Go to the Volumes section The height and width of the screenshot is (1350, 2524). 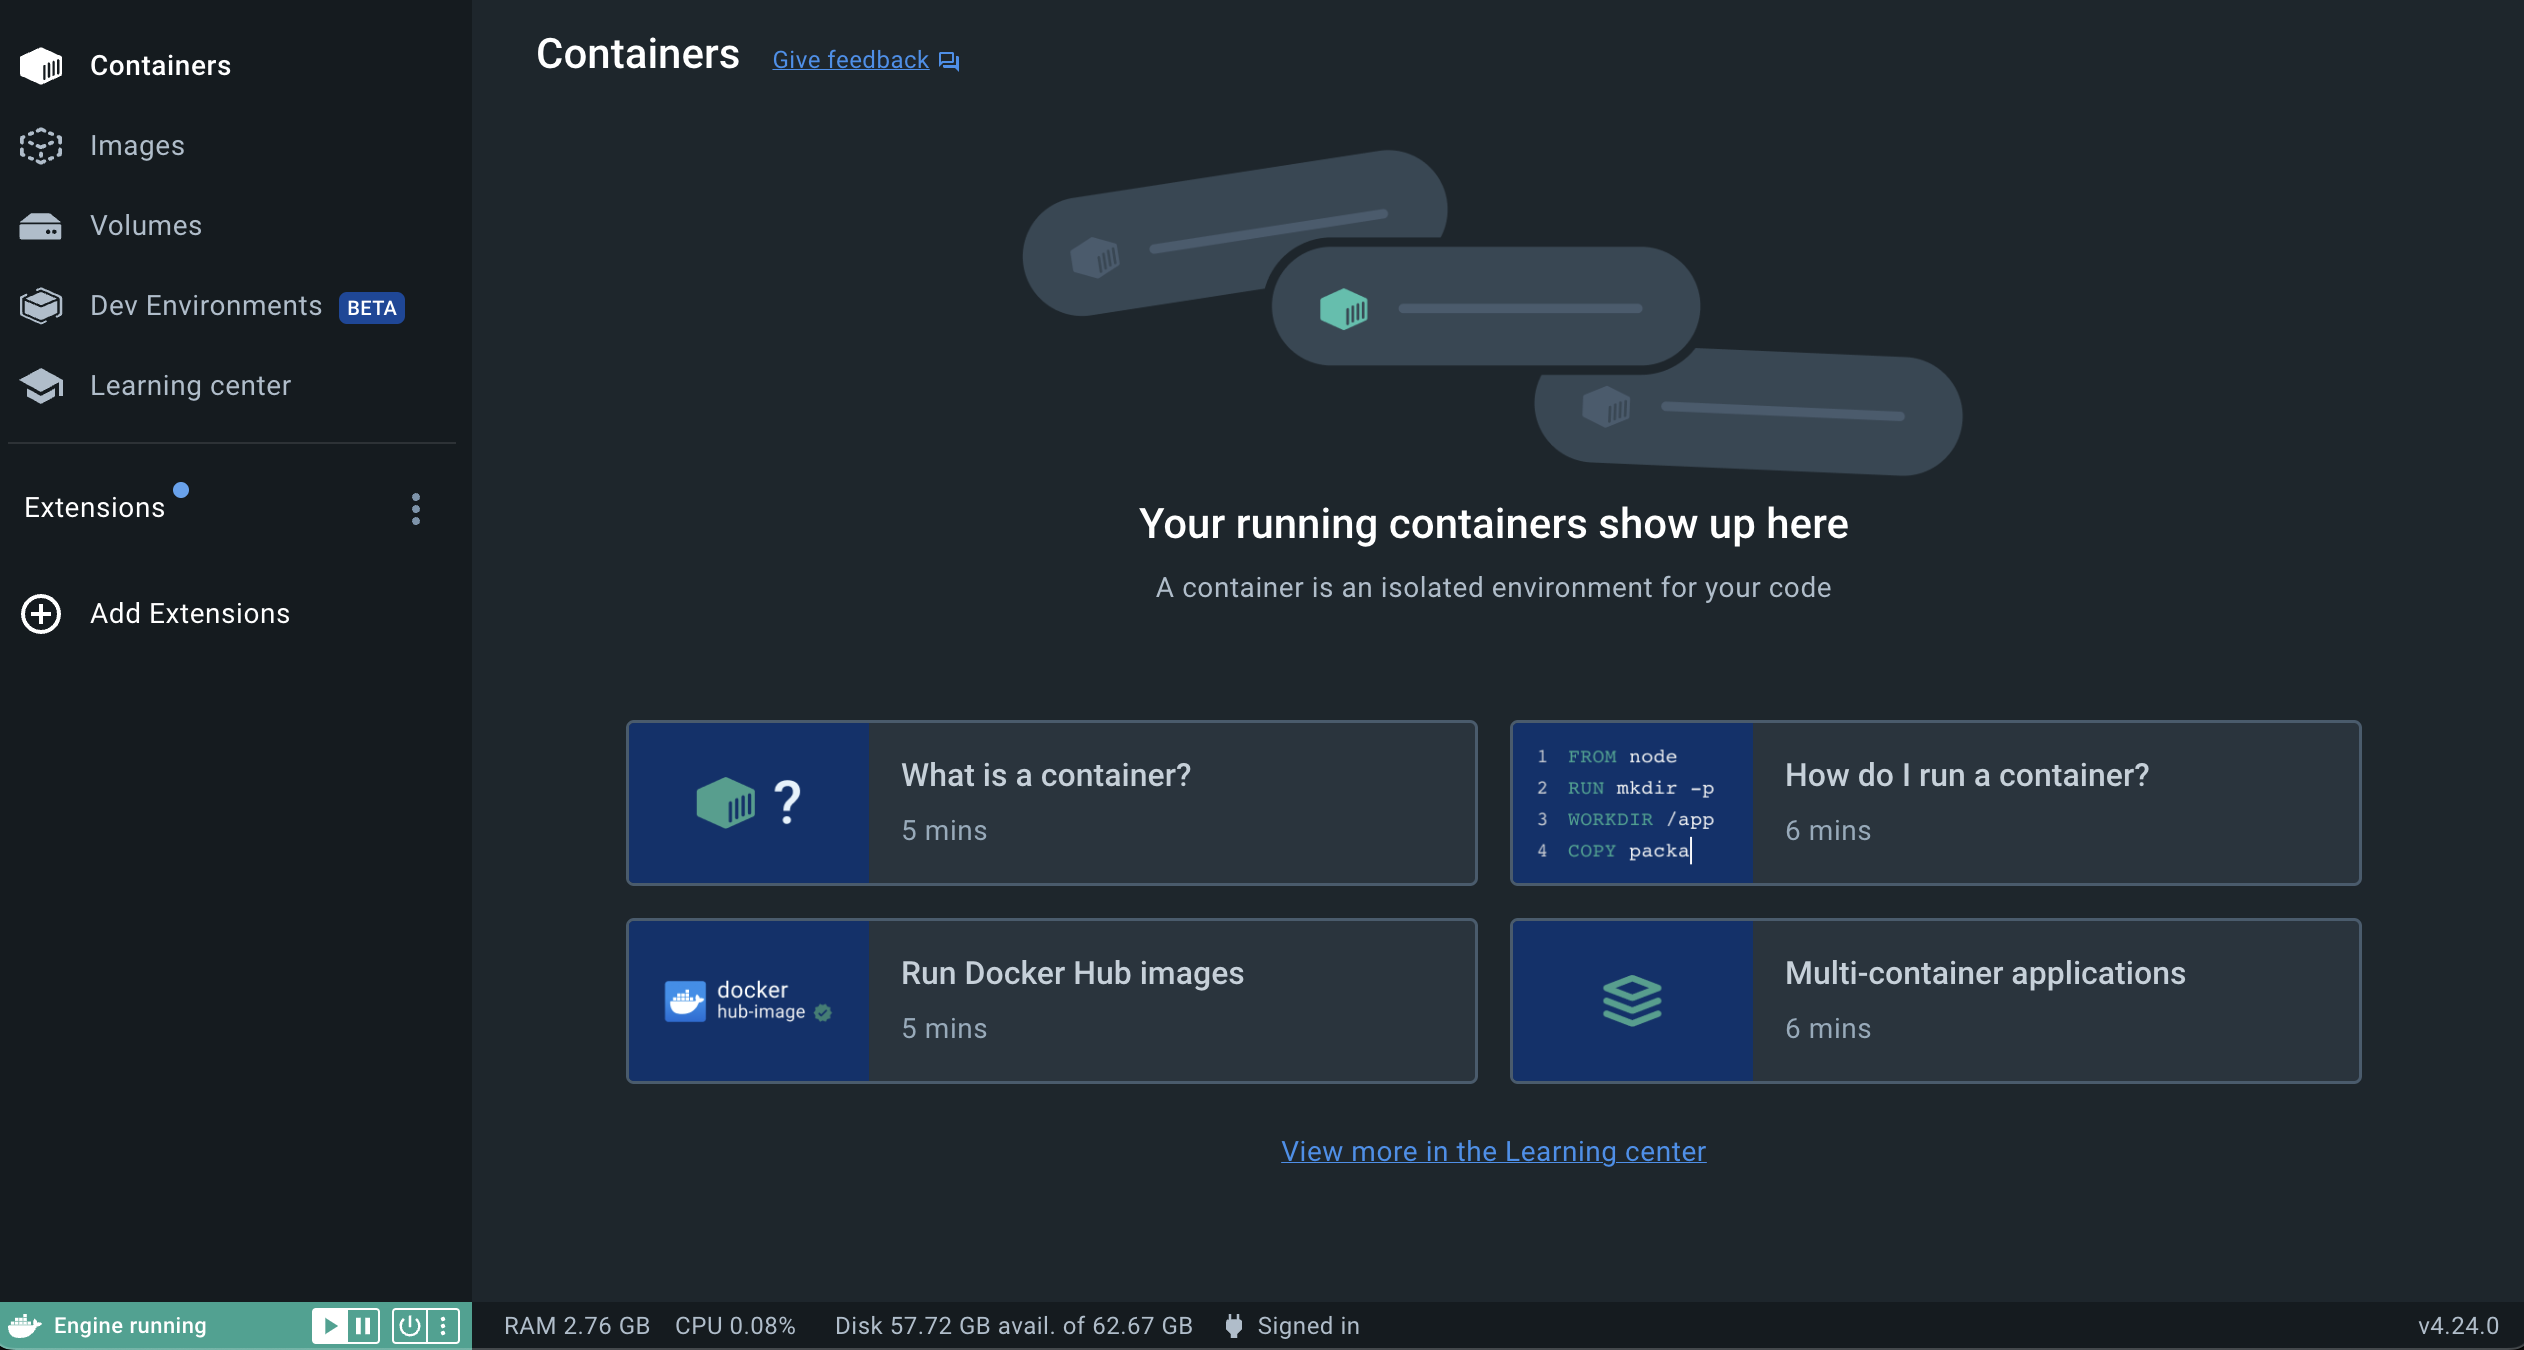(x=146, y=226)
